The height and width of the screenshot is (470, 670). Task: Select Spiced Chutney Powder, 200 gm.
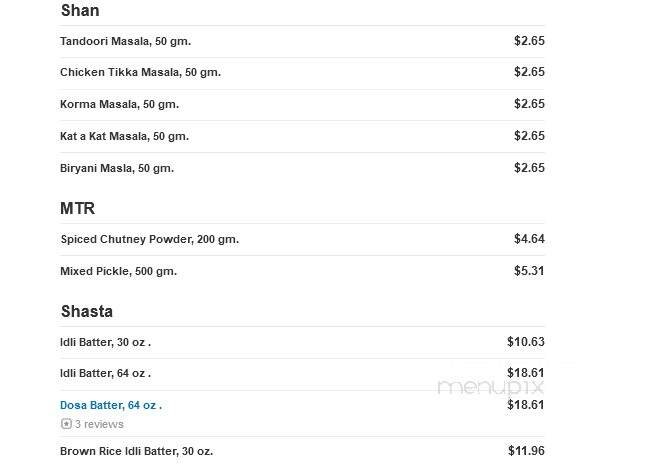tap(149, 239)
